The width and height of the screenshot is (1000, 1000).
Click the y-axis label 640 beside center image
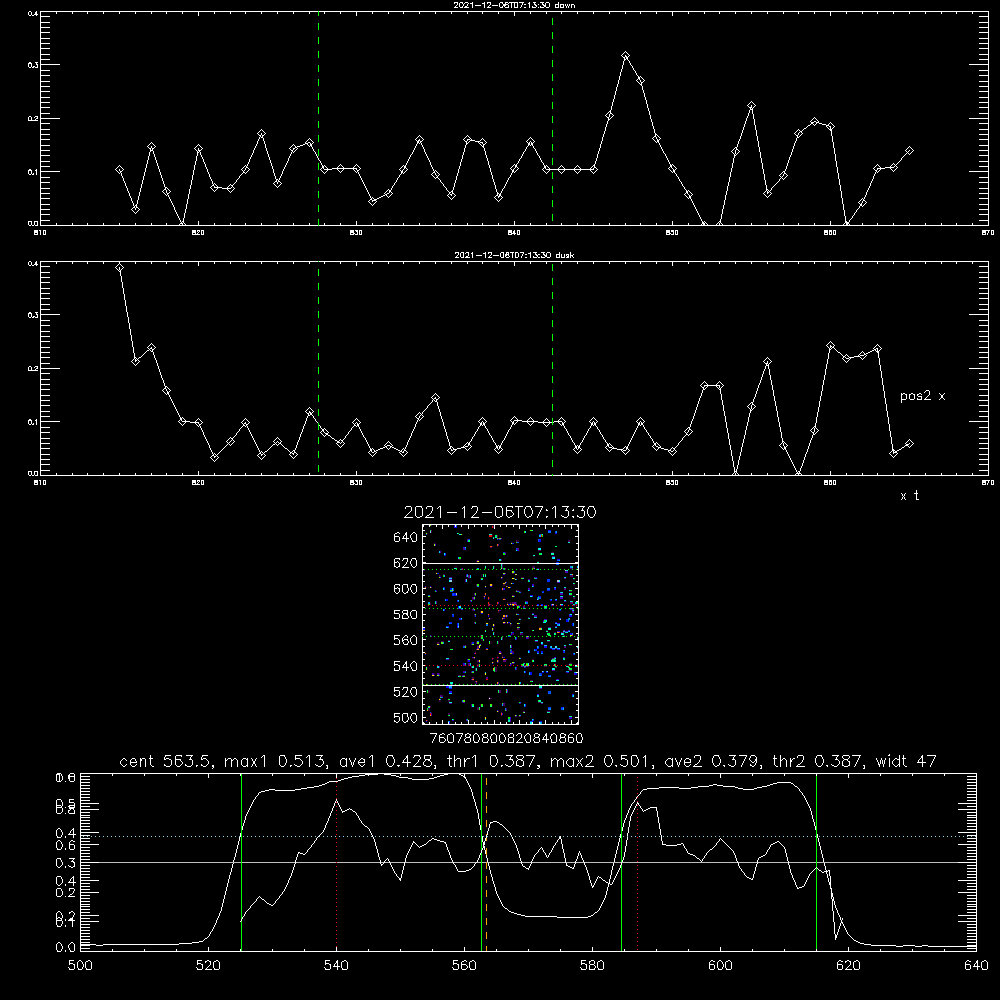click(x=406, y=538)
